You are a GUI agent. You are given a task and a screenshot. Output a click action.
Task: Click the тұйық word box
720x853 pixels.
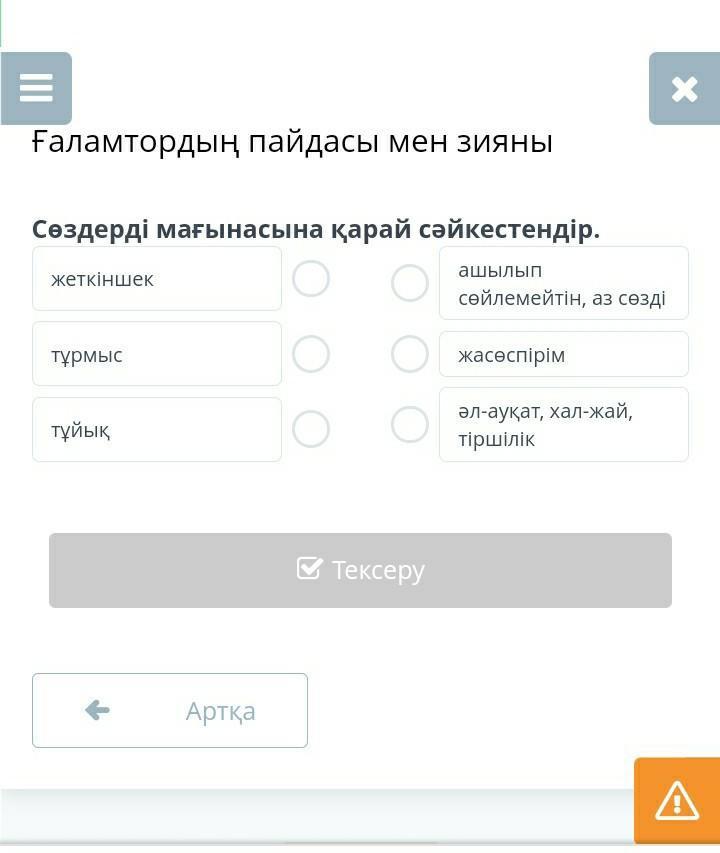click(157, 430)
